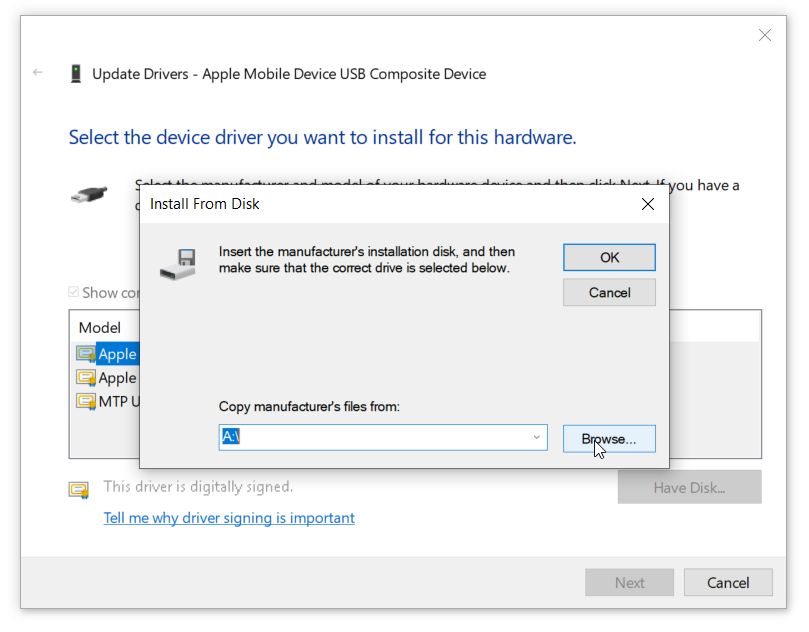Viewport: 809px width, 632px height.
Task: Open Browse to pick a folder
Action: pos(609,438)
